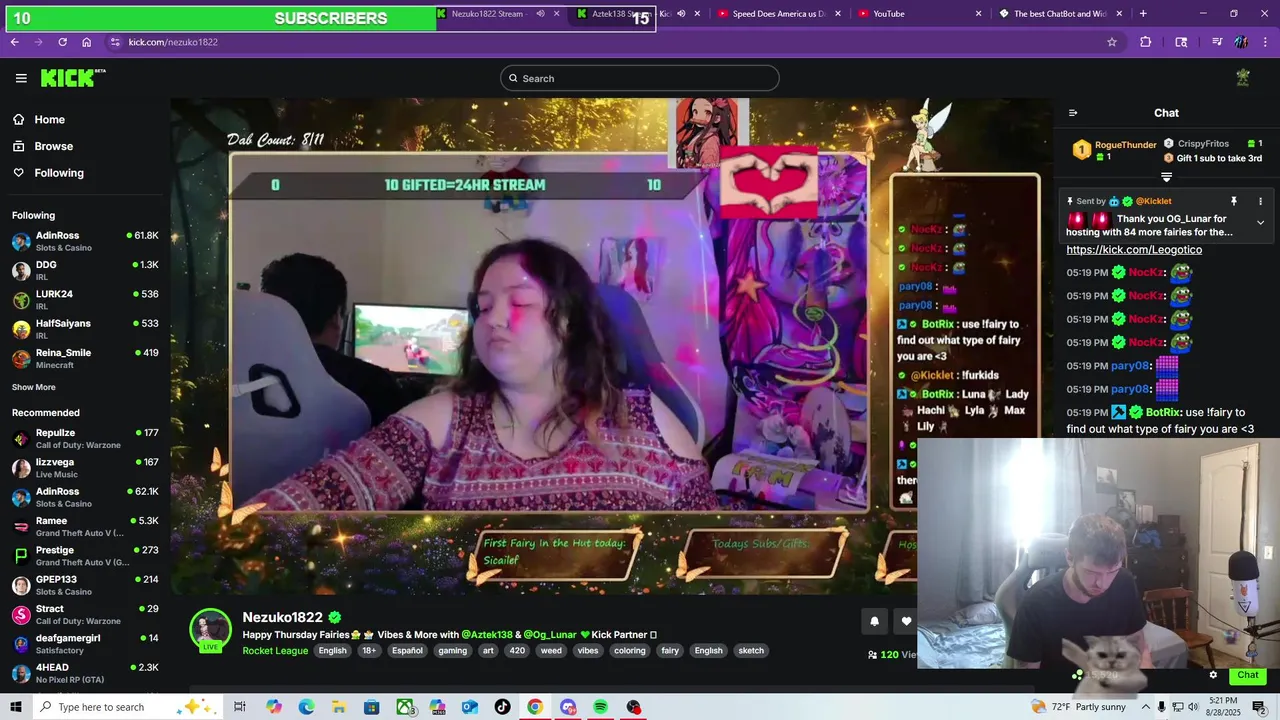1280x720 pixels.
Task: Click the notification bell for Nezuko1822
Action: 874,621
